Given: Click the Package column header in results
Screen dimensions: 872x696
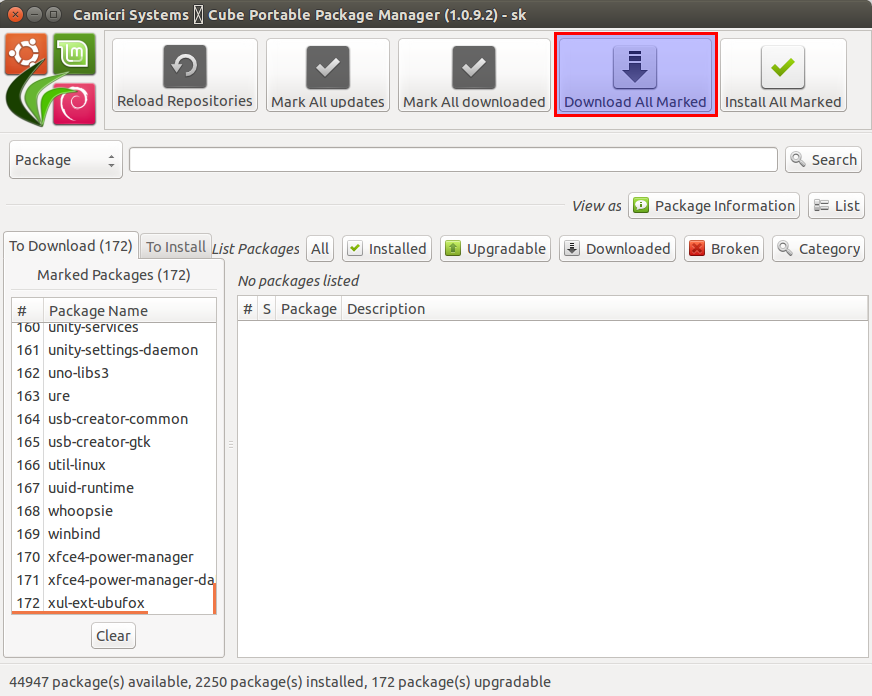Looking at the screenshot, I should [x=309, y=309].
